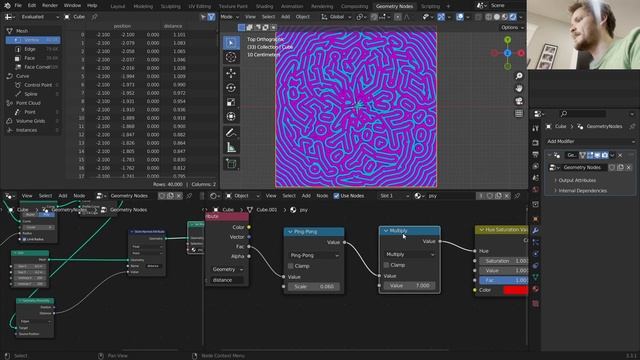The image size is (640, 360).
Task: Select the Rotate tool in viewport toolbar
Action: 231,88
